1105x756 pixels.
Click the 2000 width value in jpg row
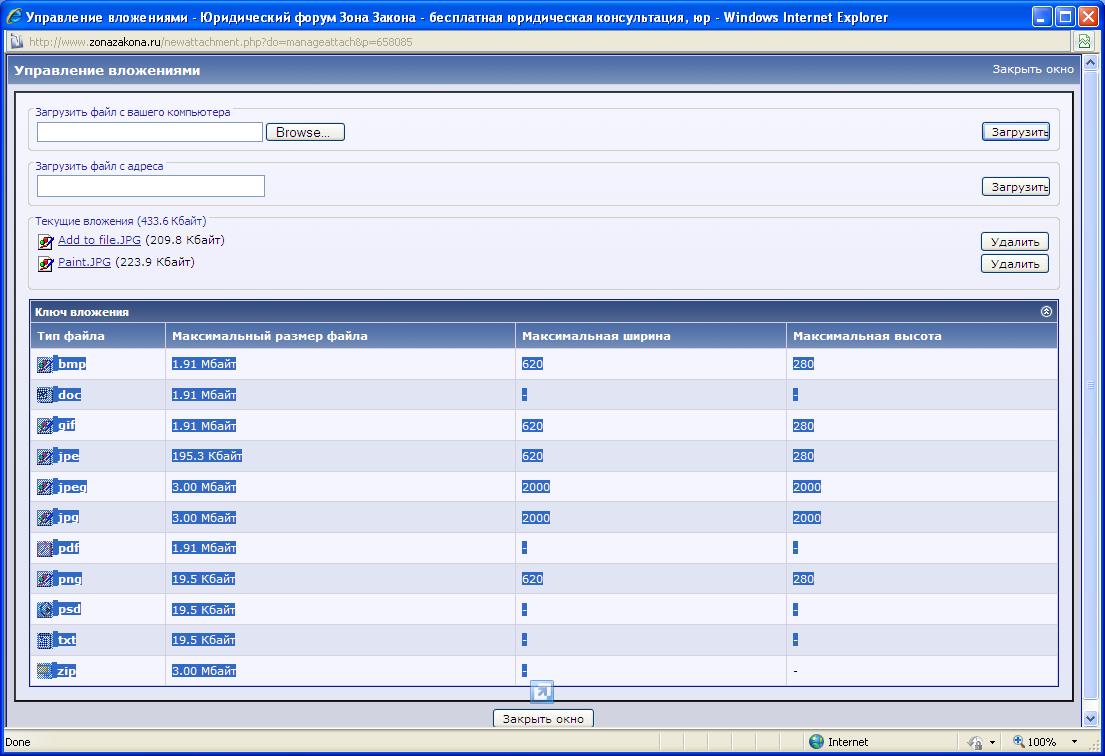[536, 518]
